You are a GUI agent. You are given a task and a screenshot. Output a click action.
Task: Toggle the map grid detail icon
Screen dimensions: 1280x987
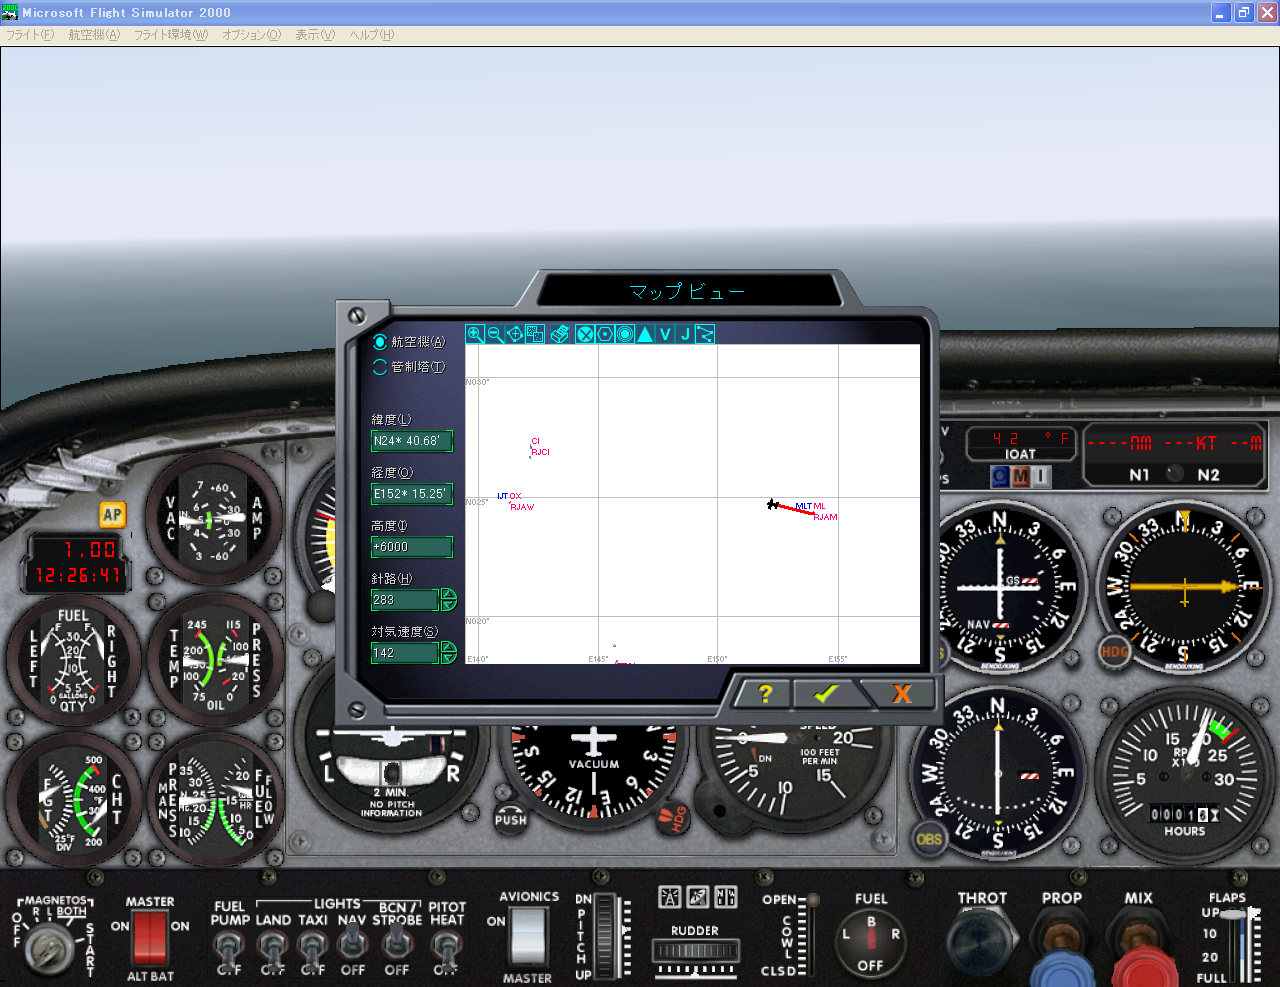pyautogui.click(x=535, y=334)
